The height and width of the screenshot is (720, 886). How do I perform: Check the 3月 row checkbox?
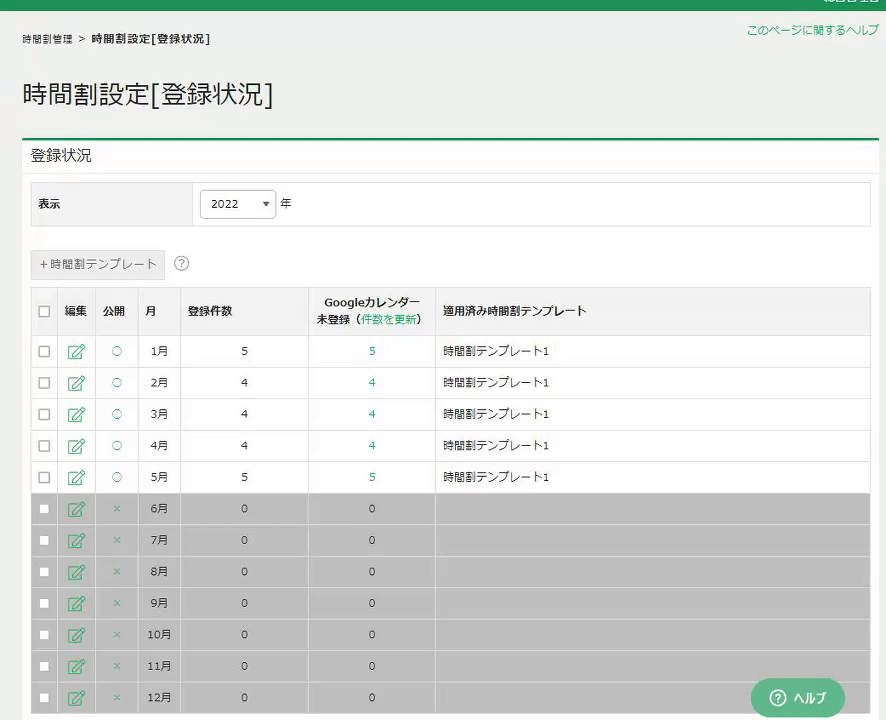pyautogui.click(x=44, y=414)
